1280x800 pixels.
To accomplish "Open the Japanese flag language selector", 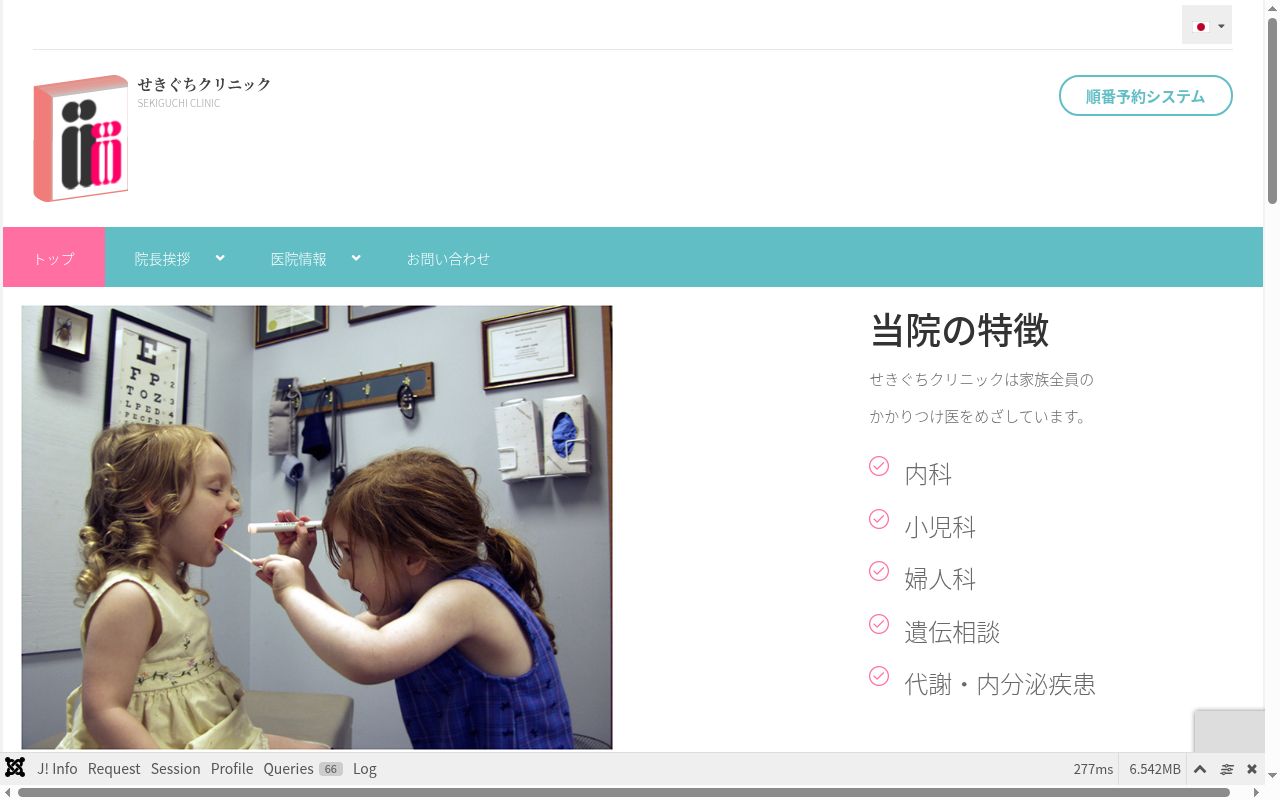I will (1207, 26).
